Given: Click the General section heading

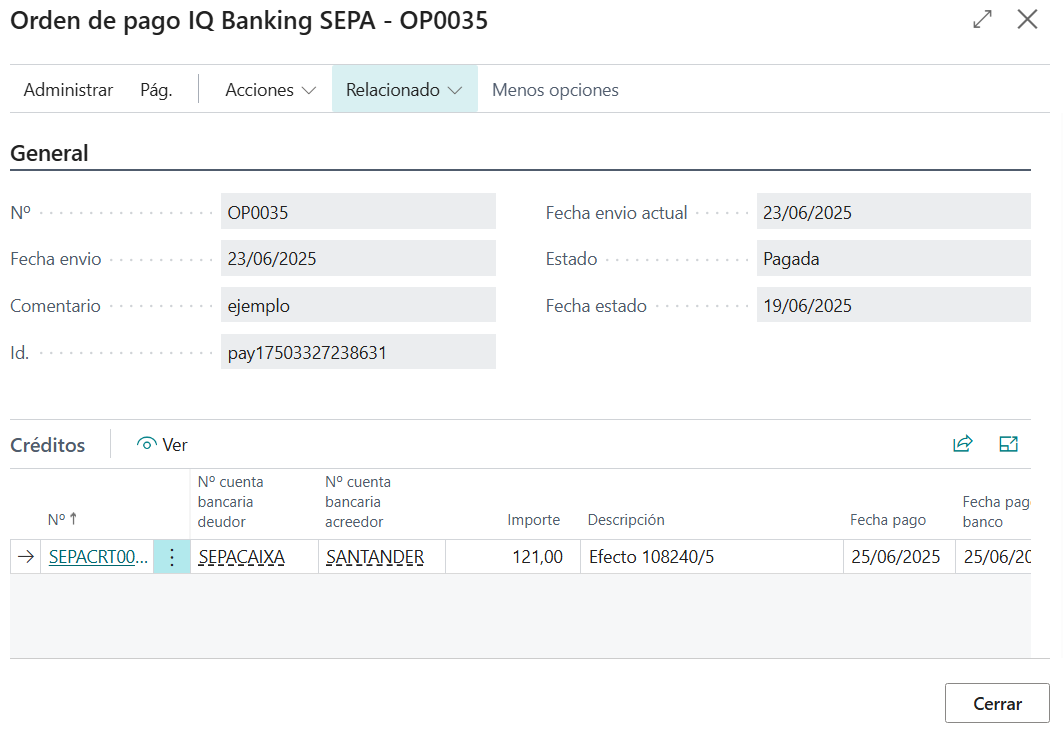Looking at the screenshot, I should (49, 154).
